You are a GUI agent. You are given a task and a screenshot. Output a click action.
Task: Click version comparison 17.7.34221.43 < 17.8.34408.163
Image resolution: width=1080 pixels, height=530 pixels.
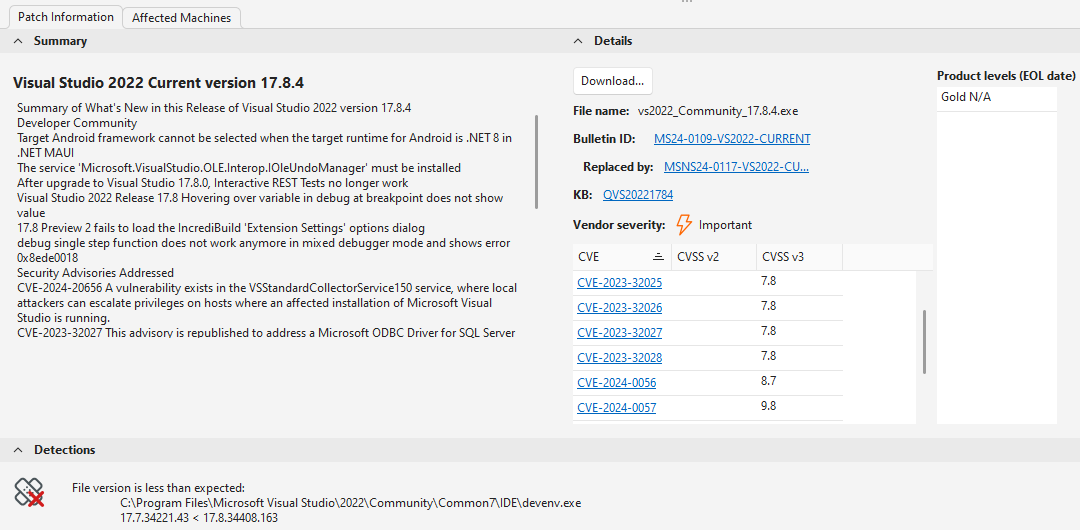(199, 518)
